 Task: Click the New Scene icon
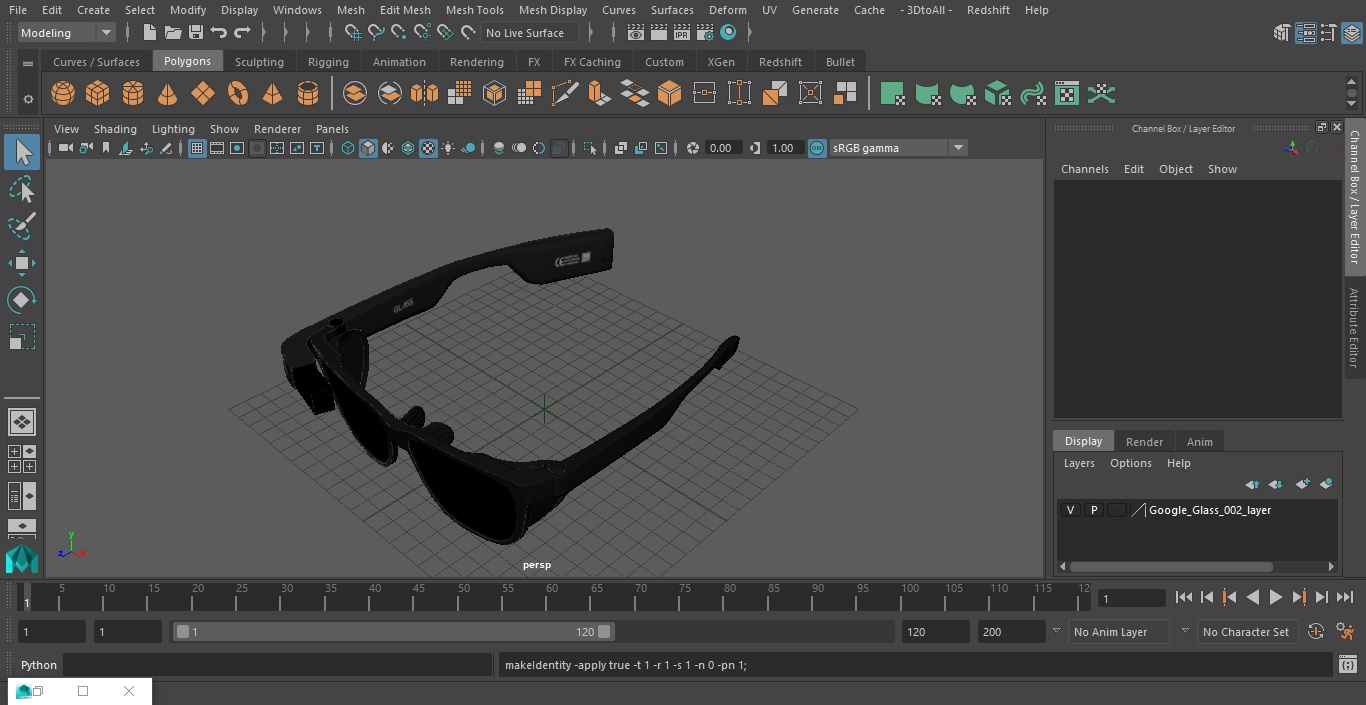coord(149,33)
